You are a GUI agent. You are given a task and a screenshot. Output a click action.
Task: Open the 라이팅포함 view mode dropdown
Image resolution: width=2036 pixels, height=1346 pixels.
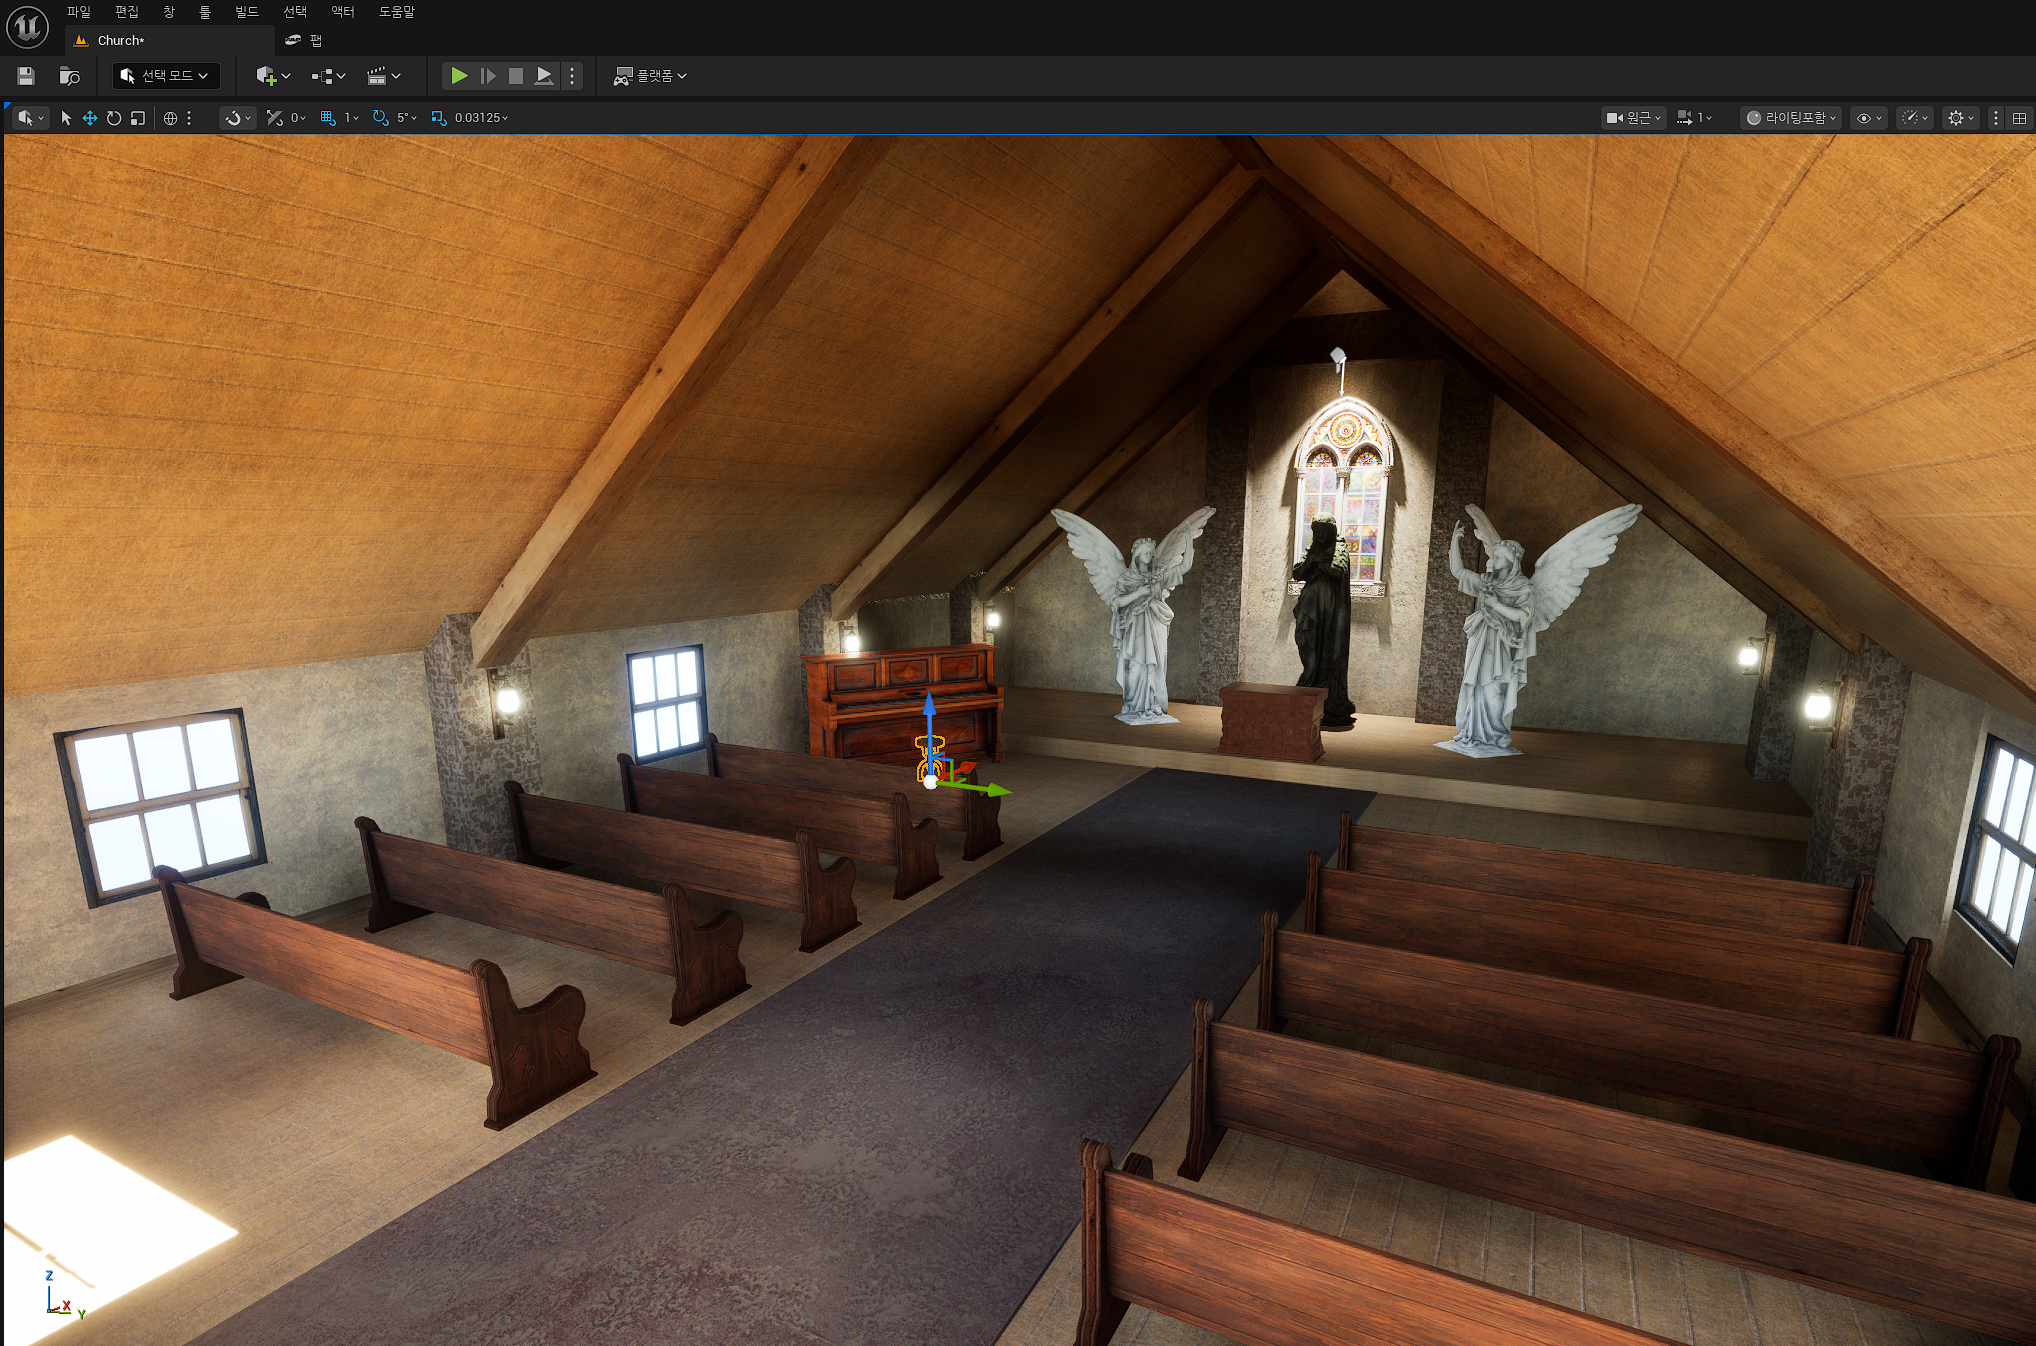[1791, 118]
